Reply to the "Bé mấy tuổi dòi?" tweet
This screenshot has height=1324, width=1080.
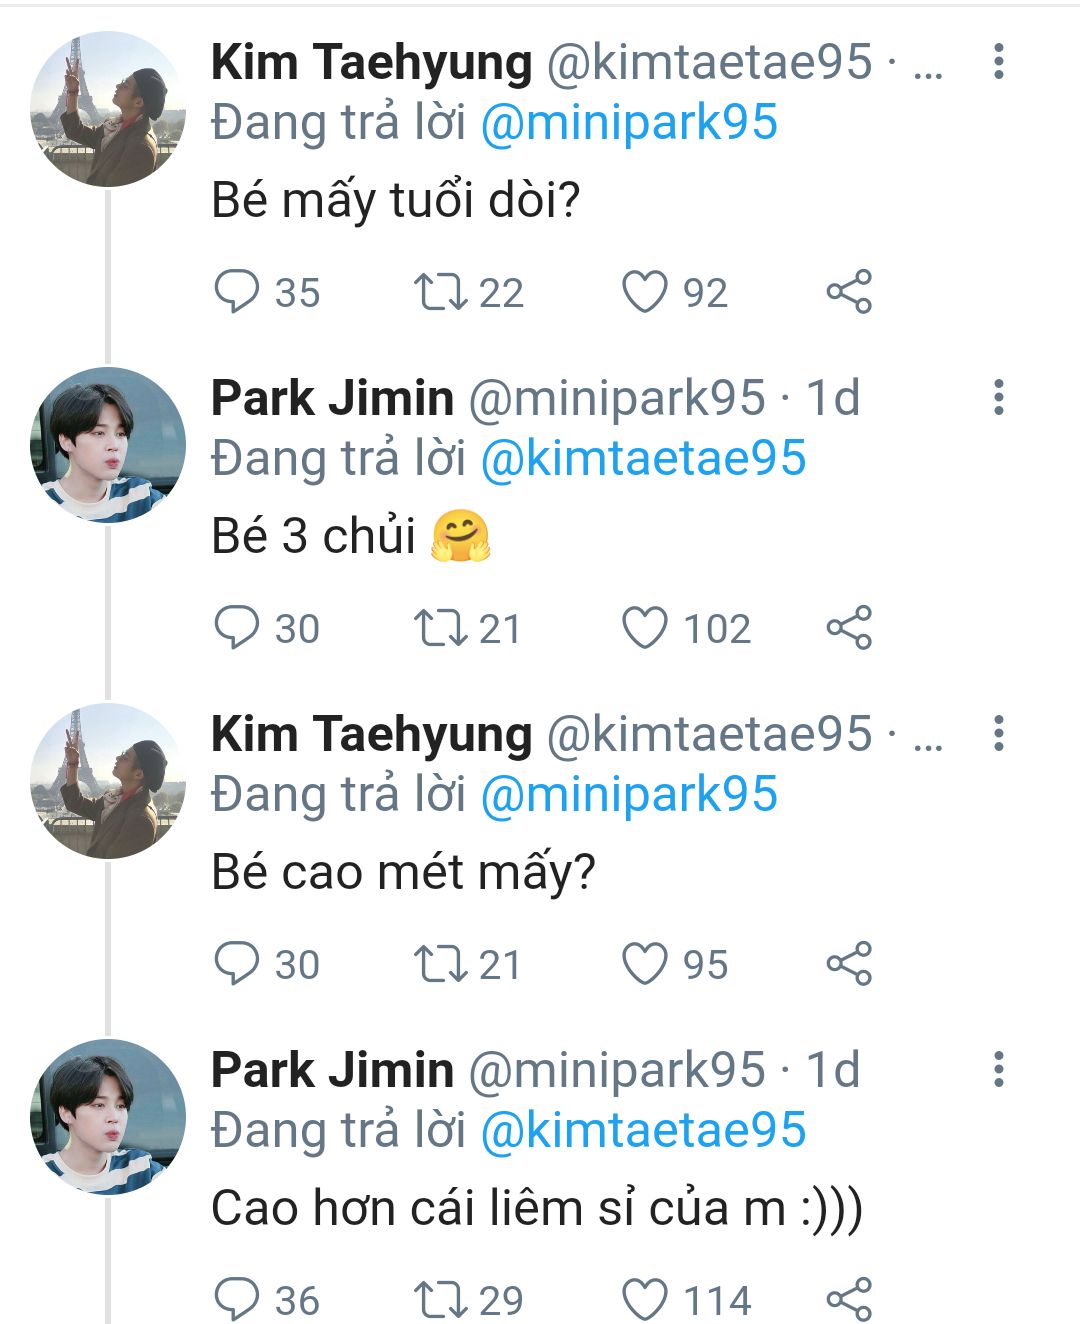pyautogui.click(x=237, y=292)
